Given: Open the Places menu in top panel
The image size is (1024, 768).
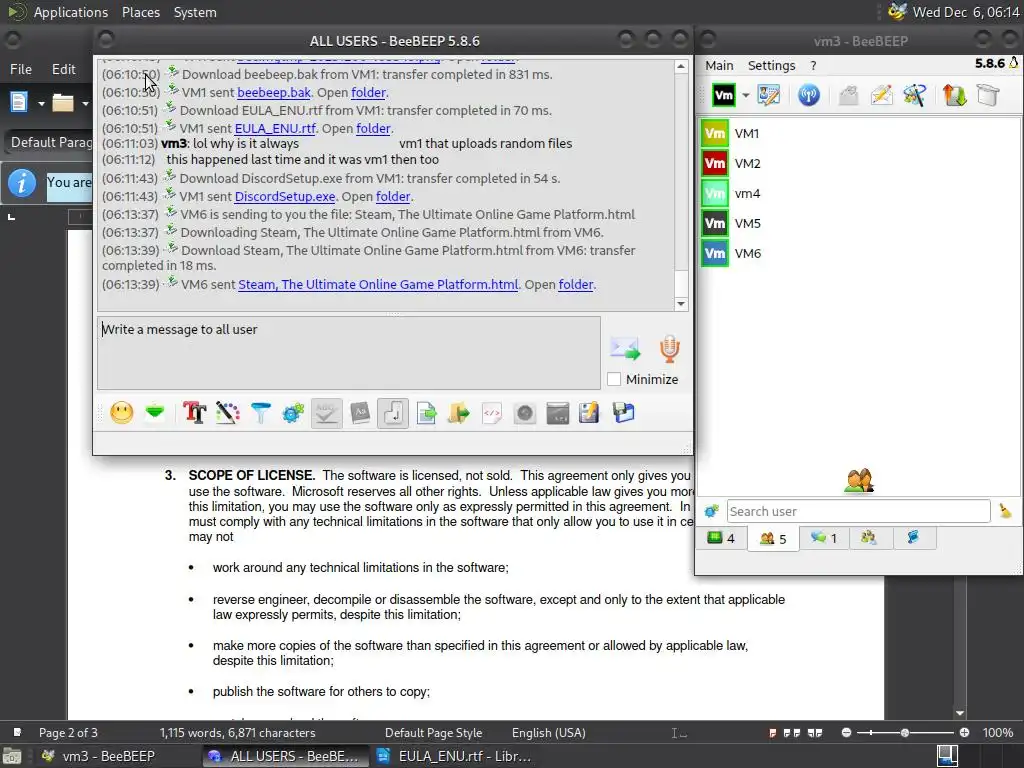Looking at the screenshot, I should coord(140,12).
